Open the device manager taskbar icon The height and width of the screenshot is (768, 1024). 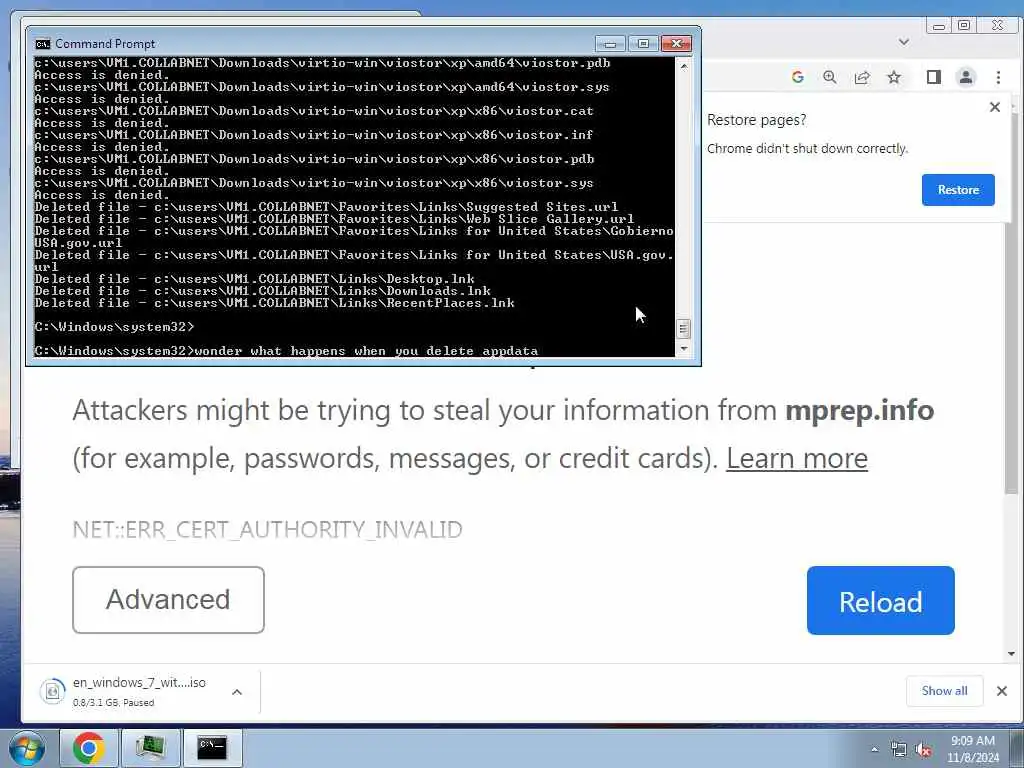(151, 748)
